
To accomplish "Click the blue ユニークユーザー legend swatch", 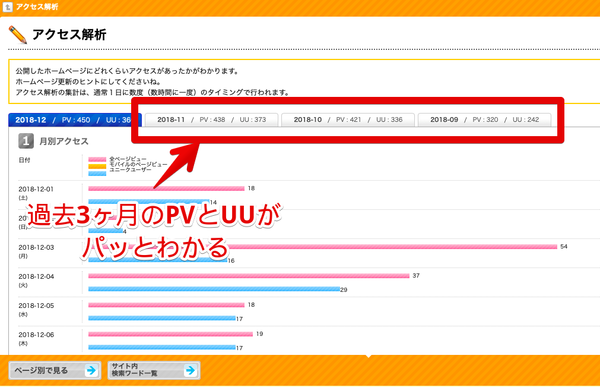I will coord(97,173).
